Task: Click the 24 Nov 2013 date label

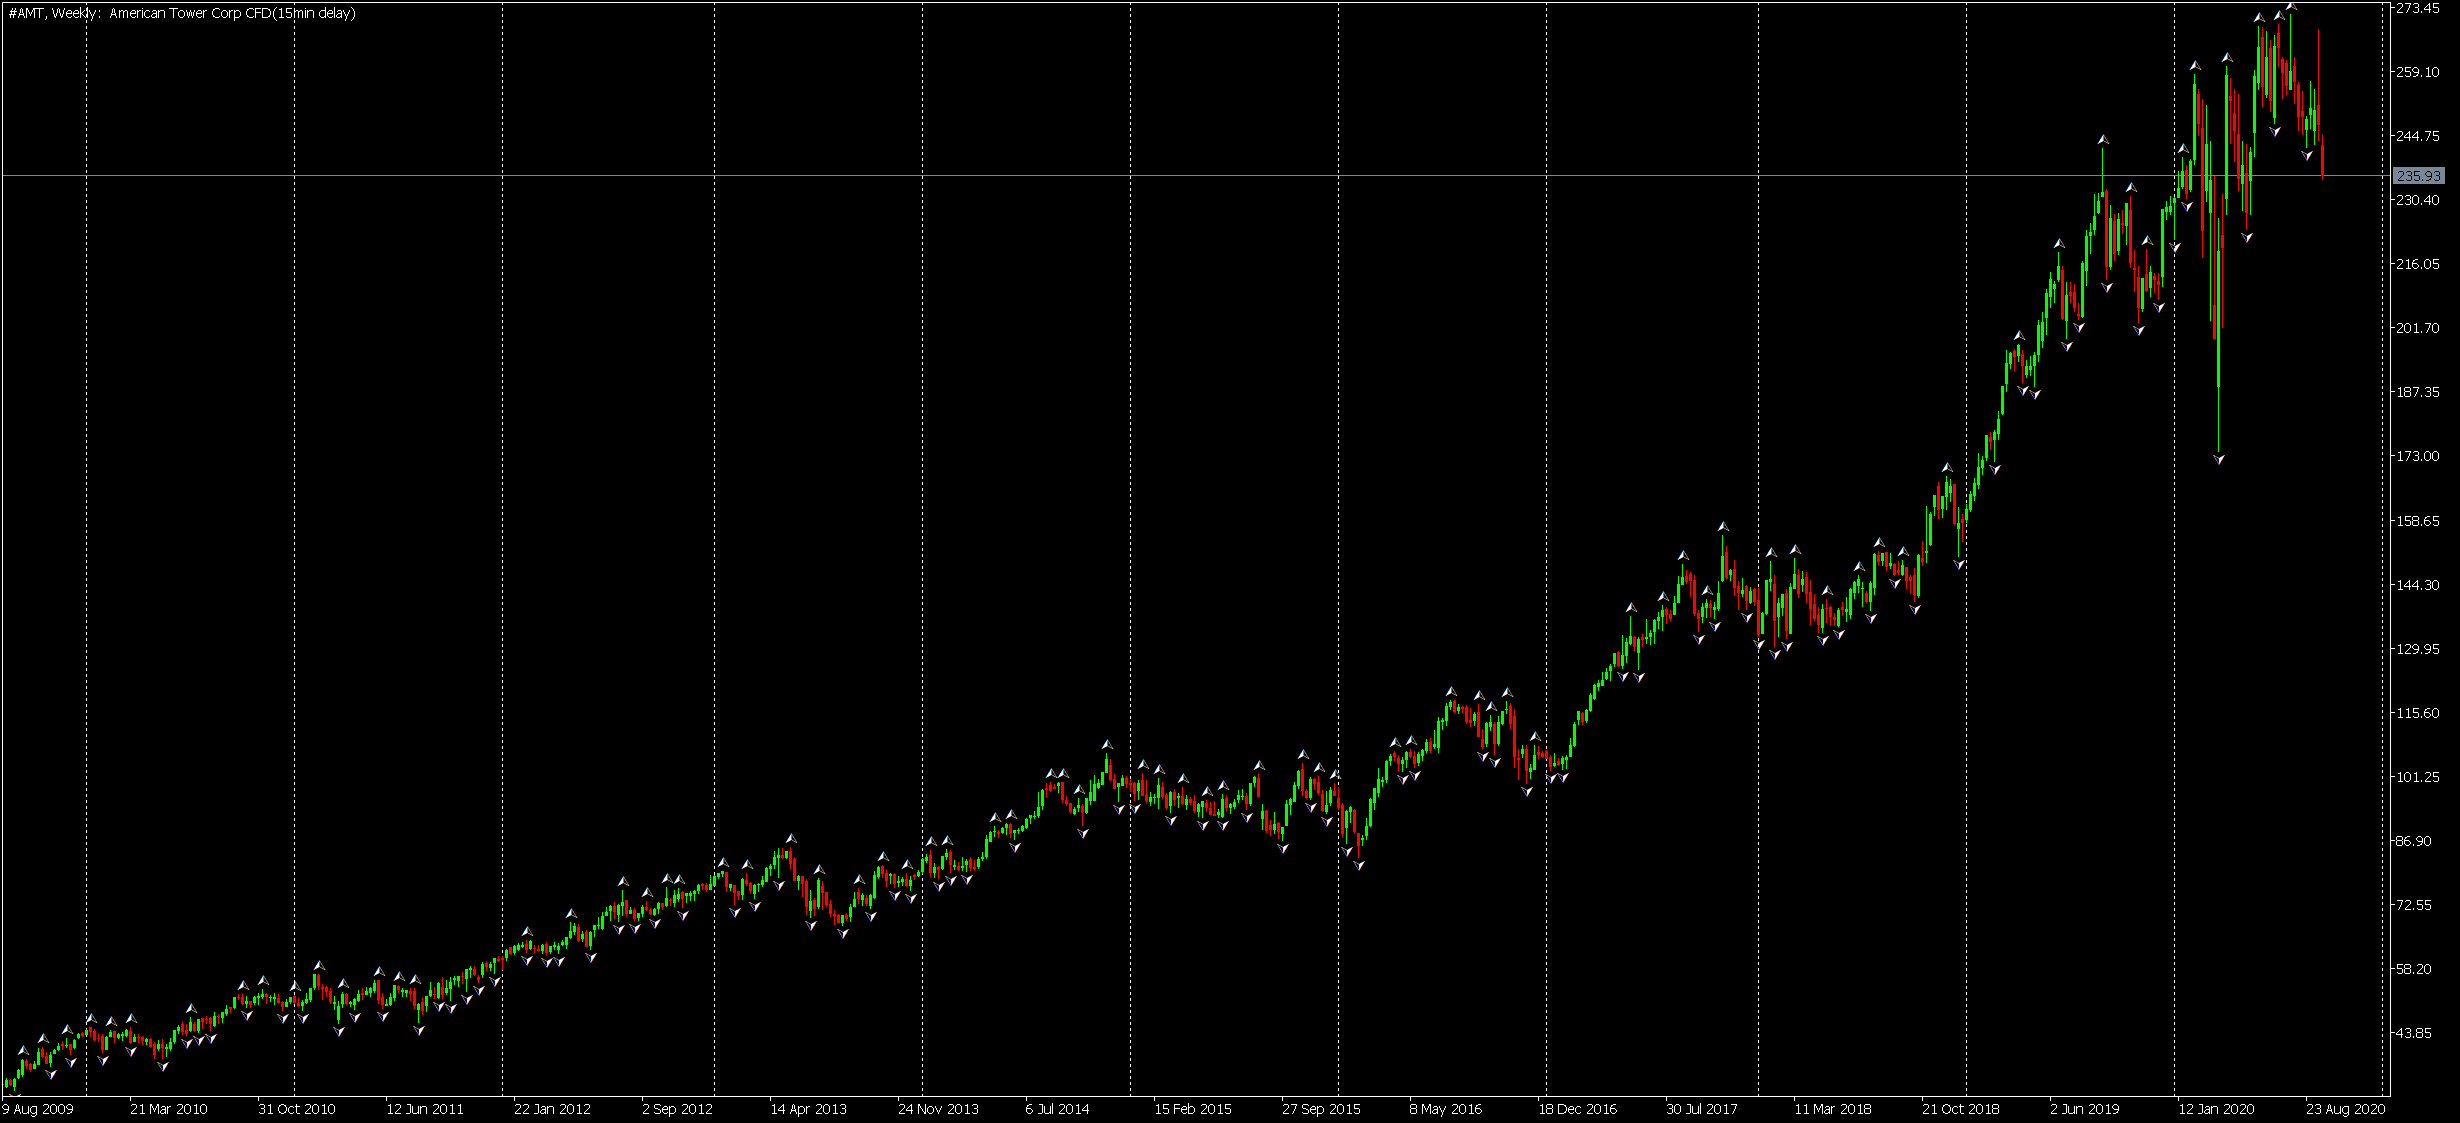Action: (938, 1109)
